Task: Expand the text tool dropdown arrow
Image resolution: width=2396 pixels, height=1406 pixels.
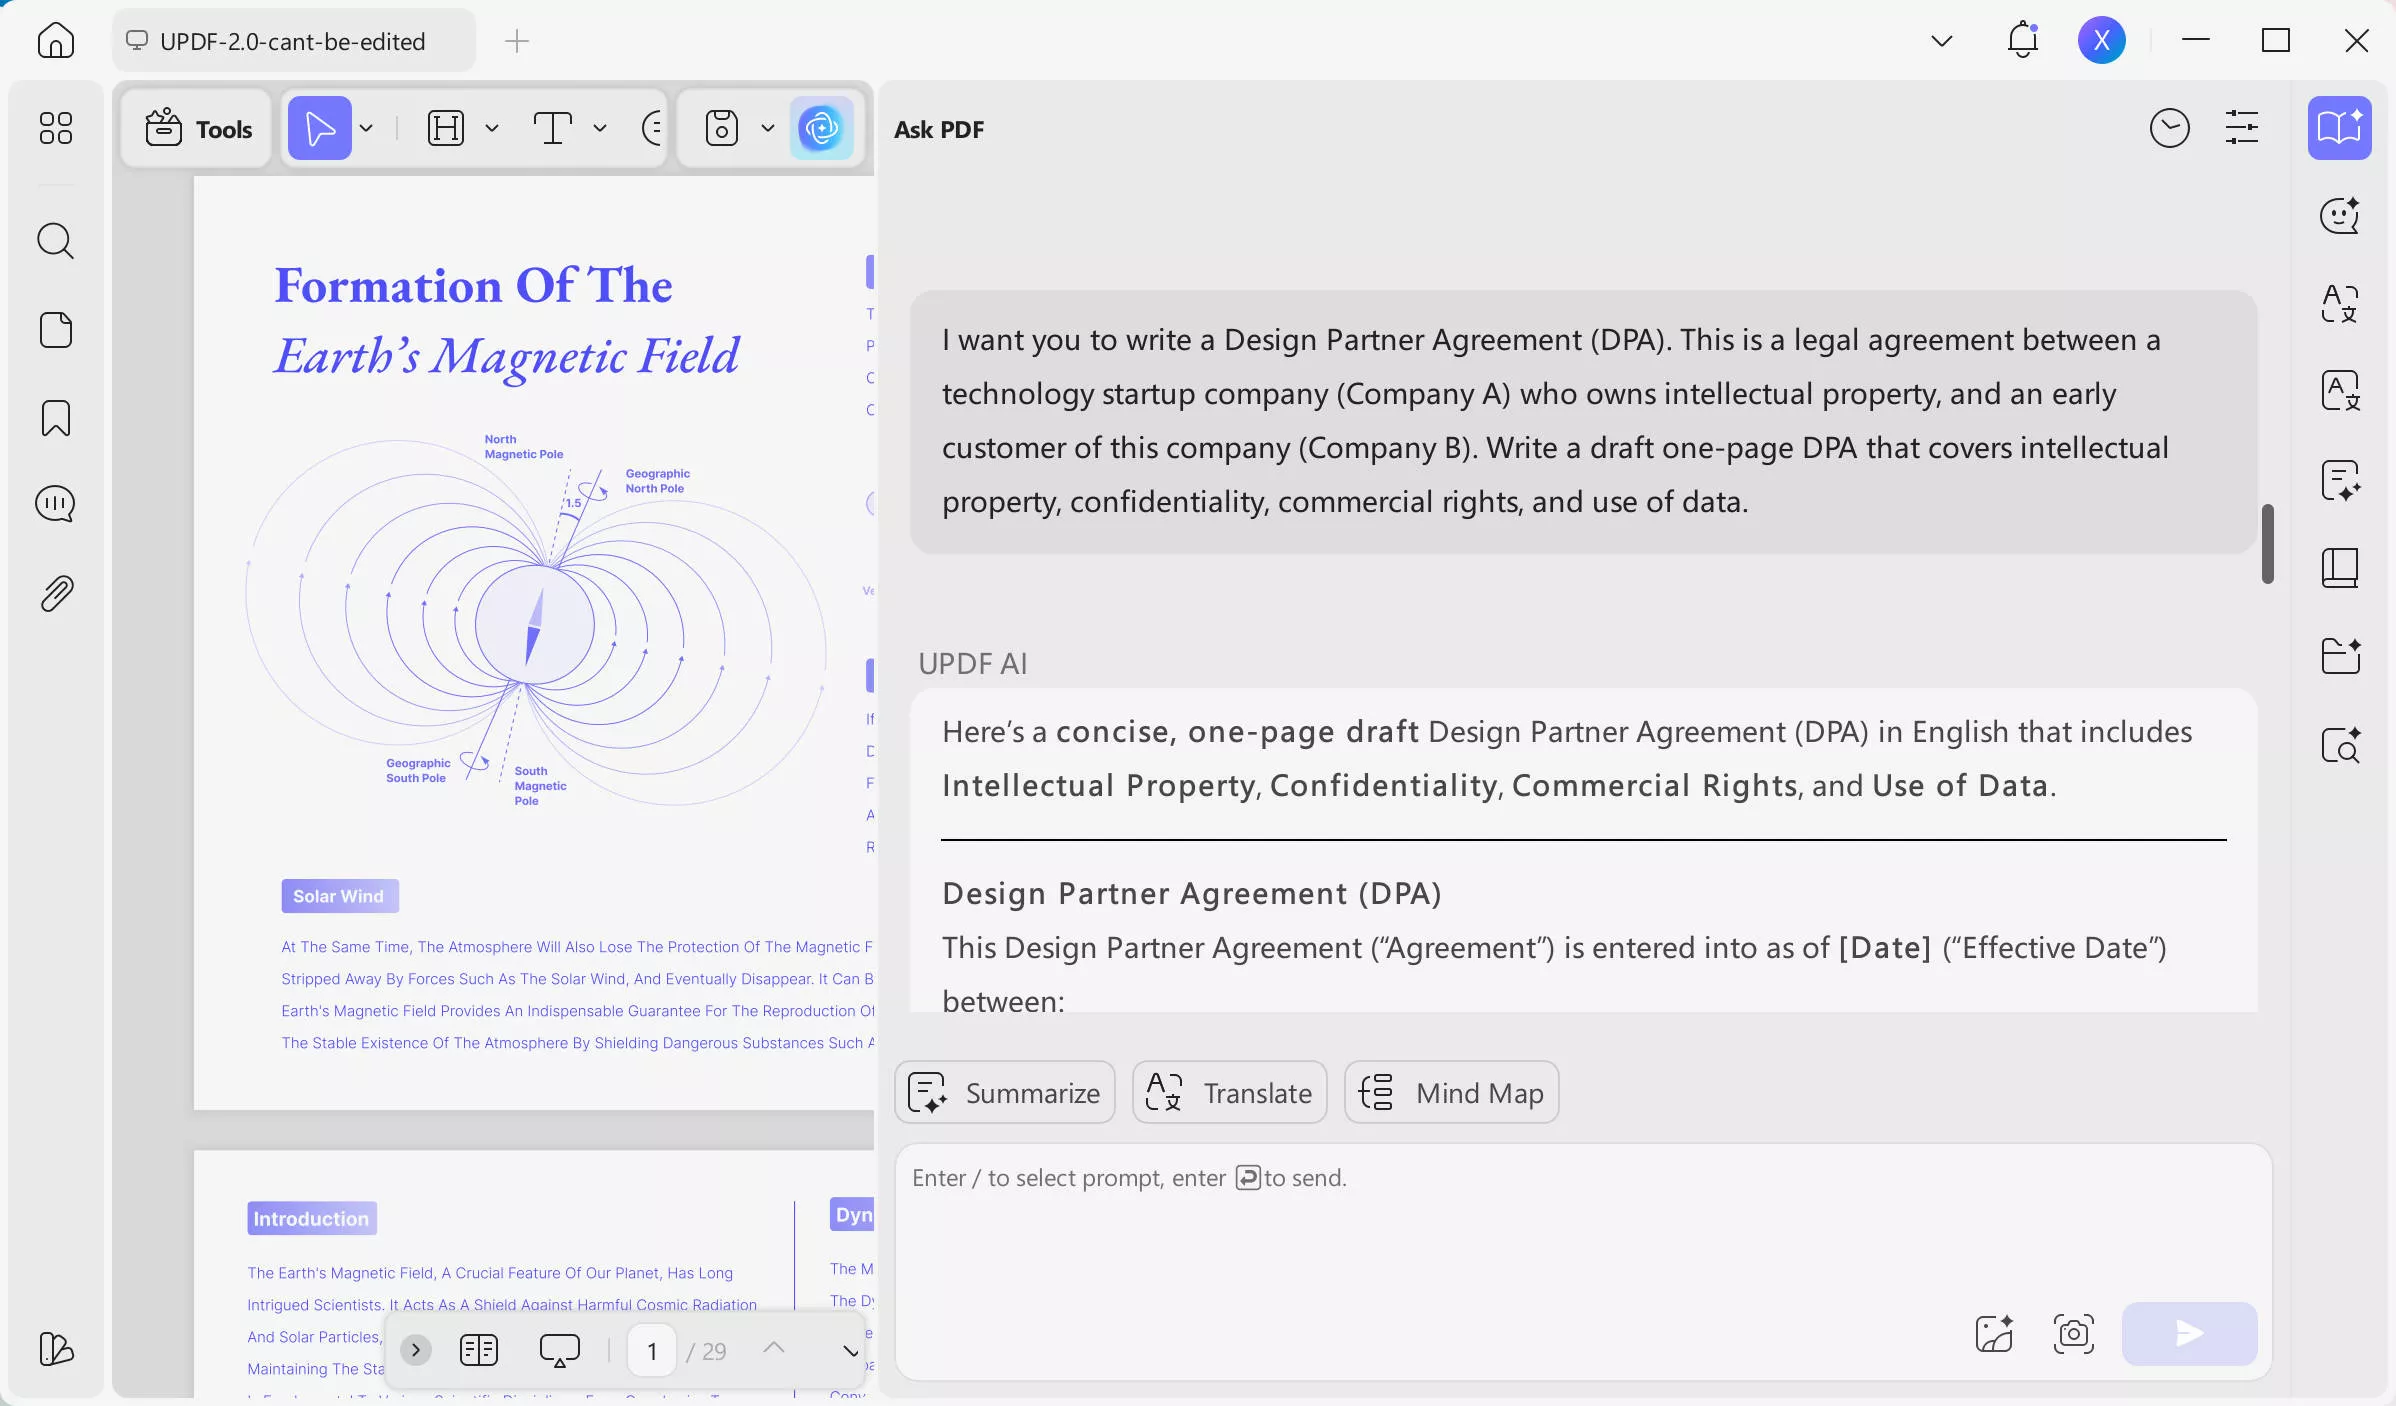Action: (599, 128)
